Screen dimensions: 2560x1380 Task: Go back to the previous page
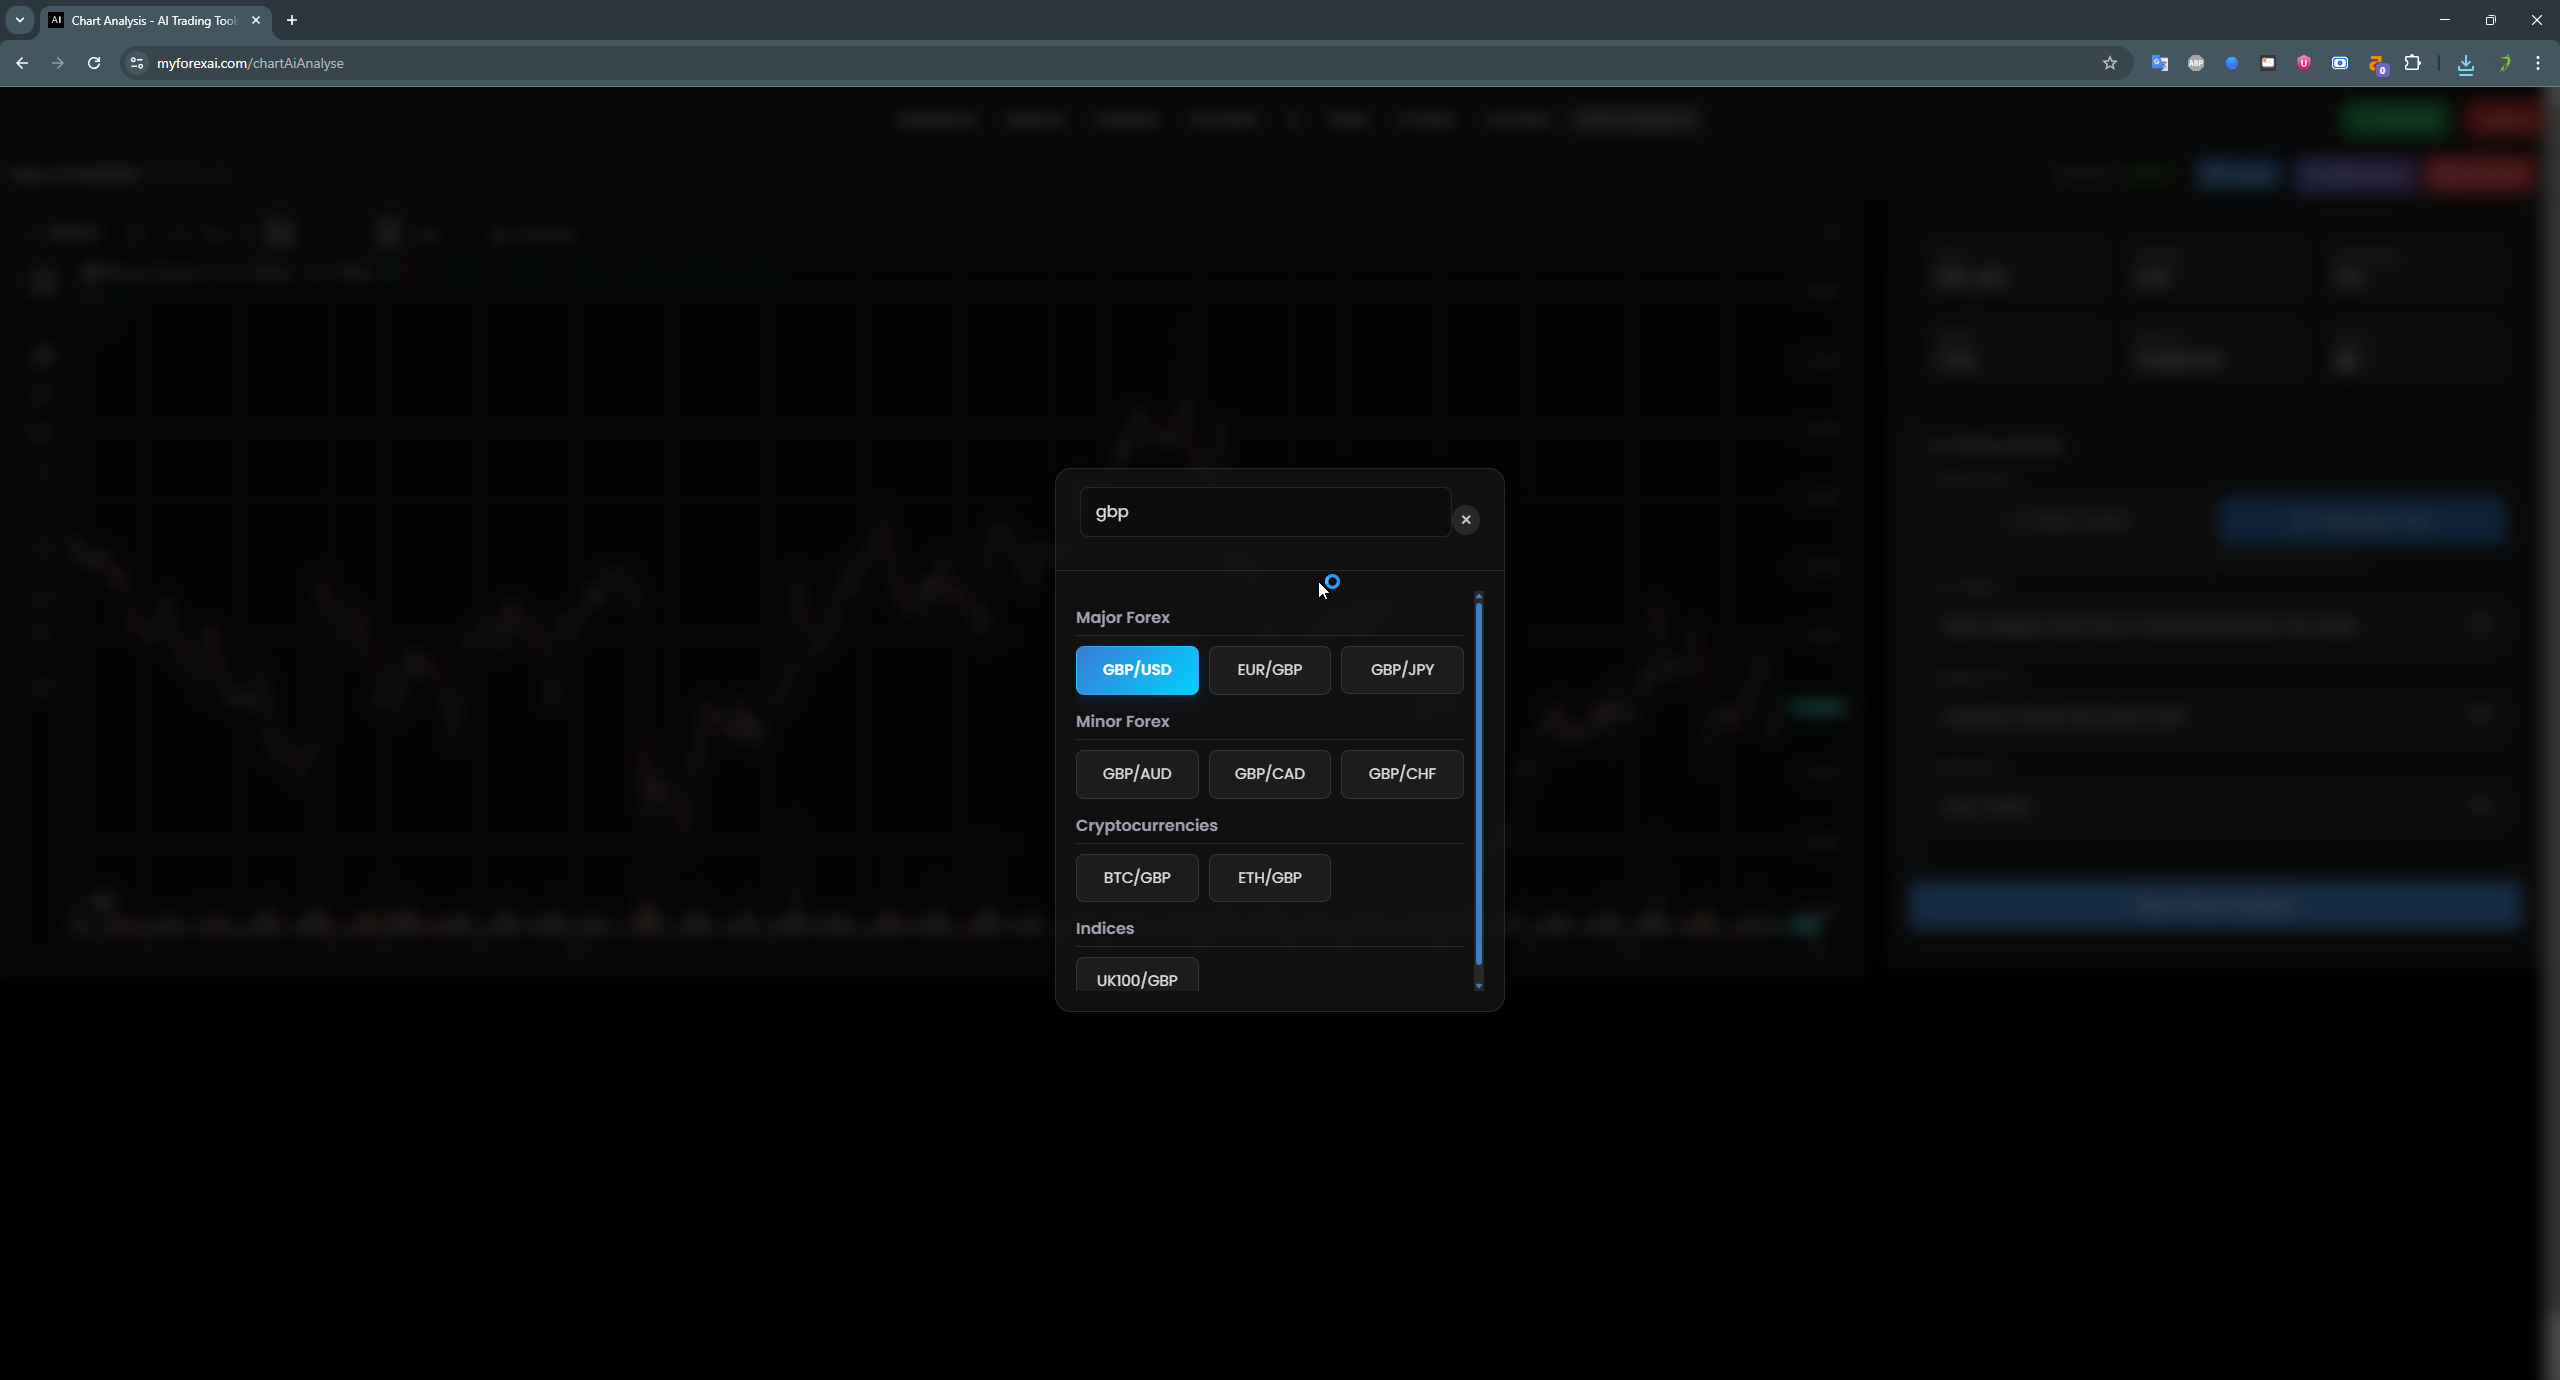[22, 63]
